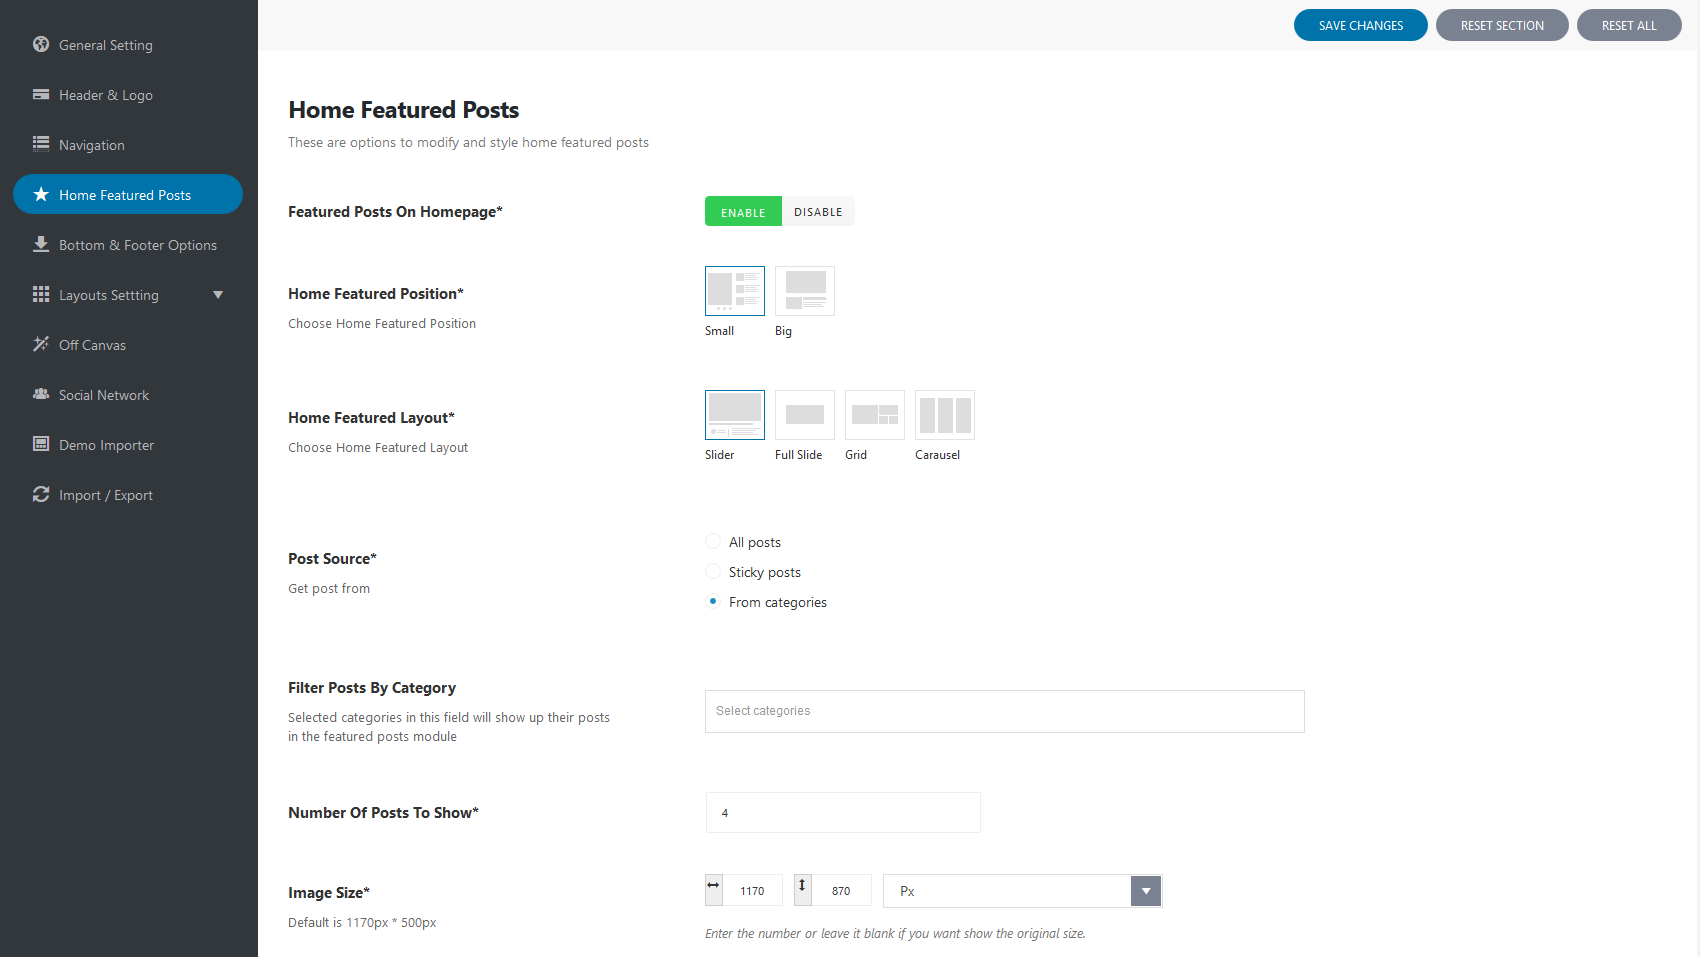Viewport: 1700px width, 957px height.
Task: Select the Carausel layout icon
Action: (x=944, y=415)
